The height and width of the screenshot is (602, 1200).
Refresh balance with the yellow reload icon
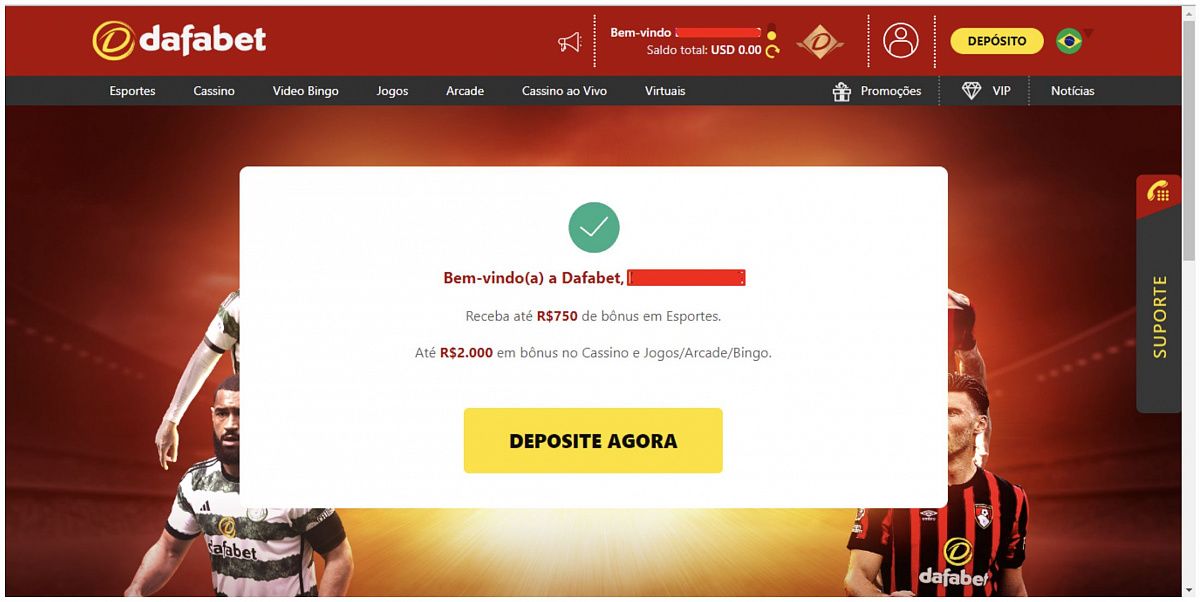[x=771, y=51]
